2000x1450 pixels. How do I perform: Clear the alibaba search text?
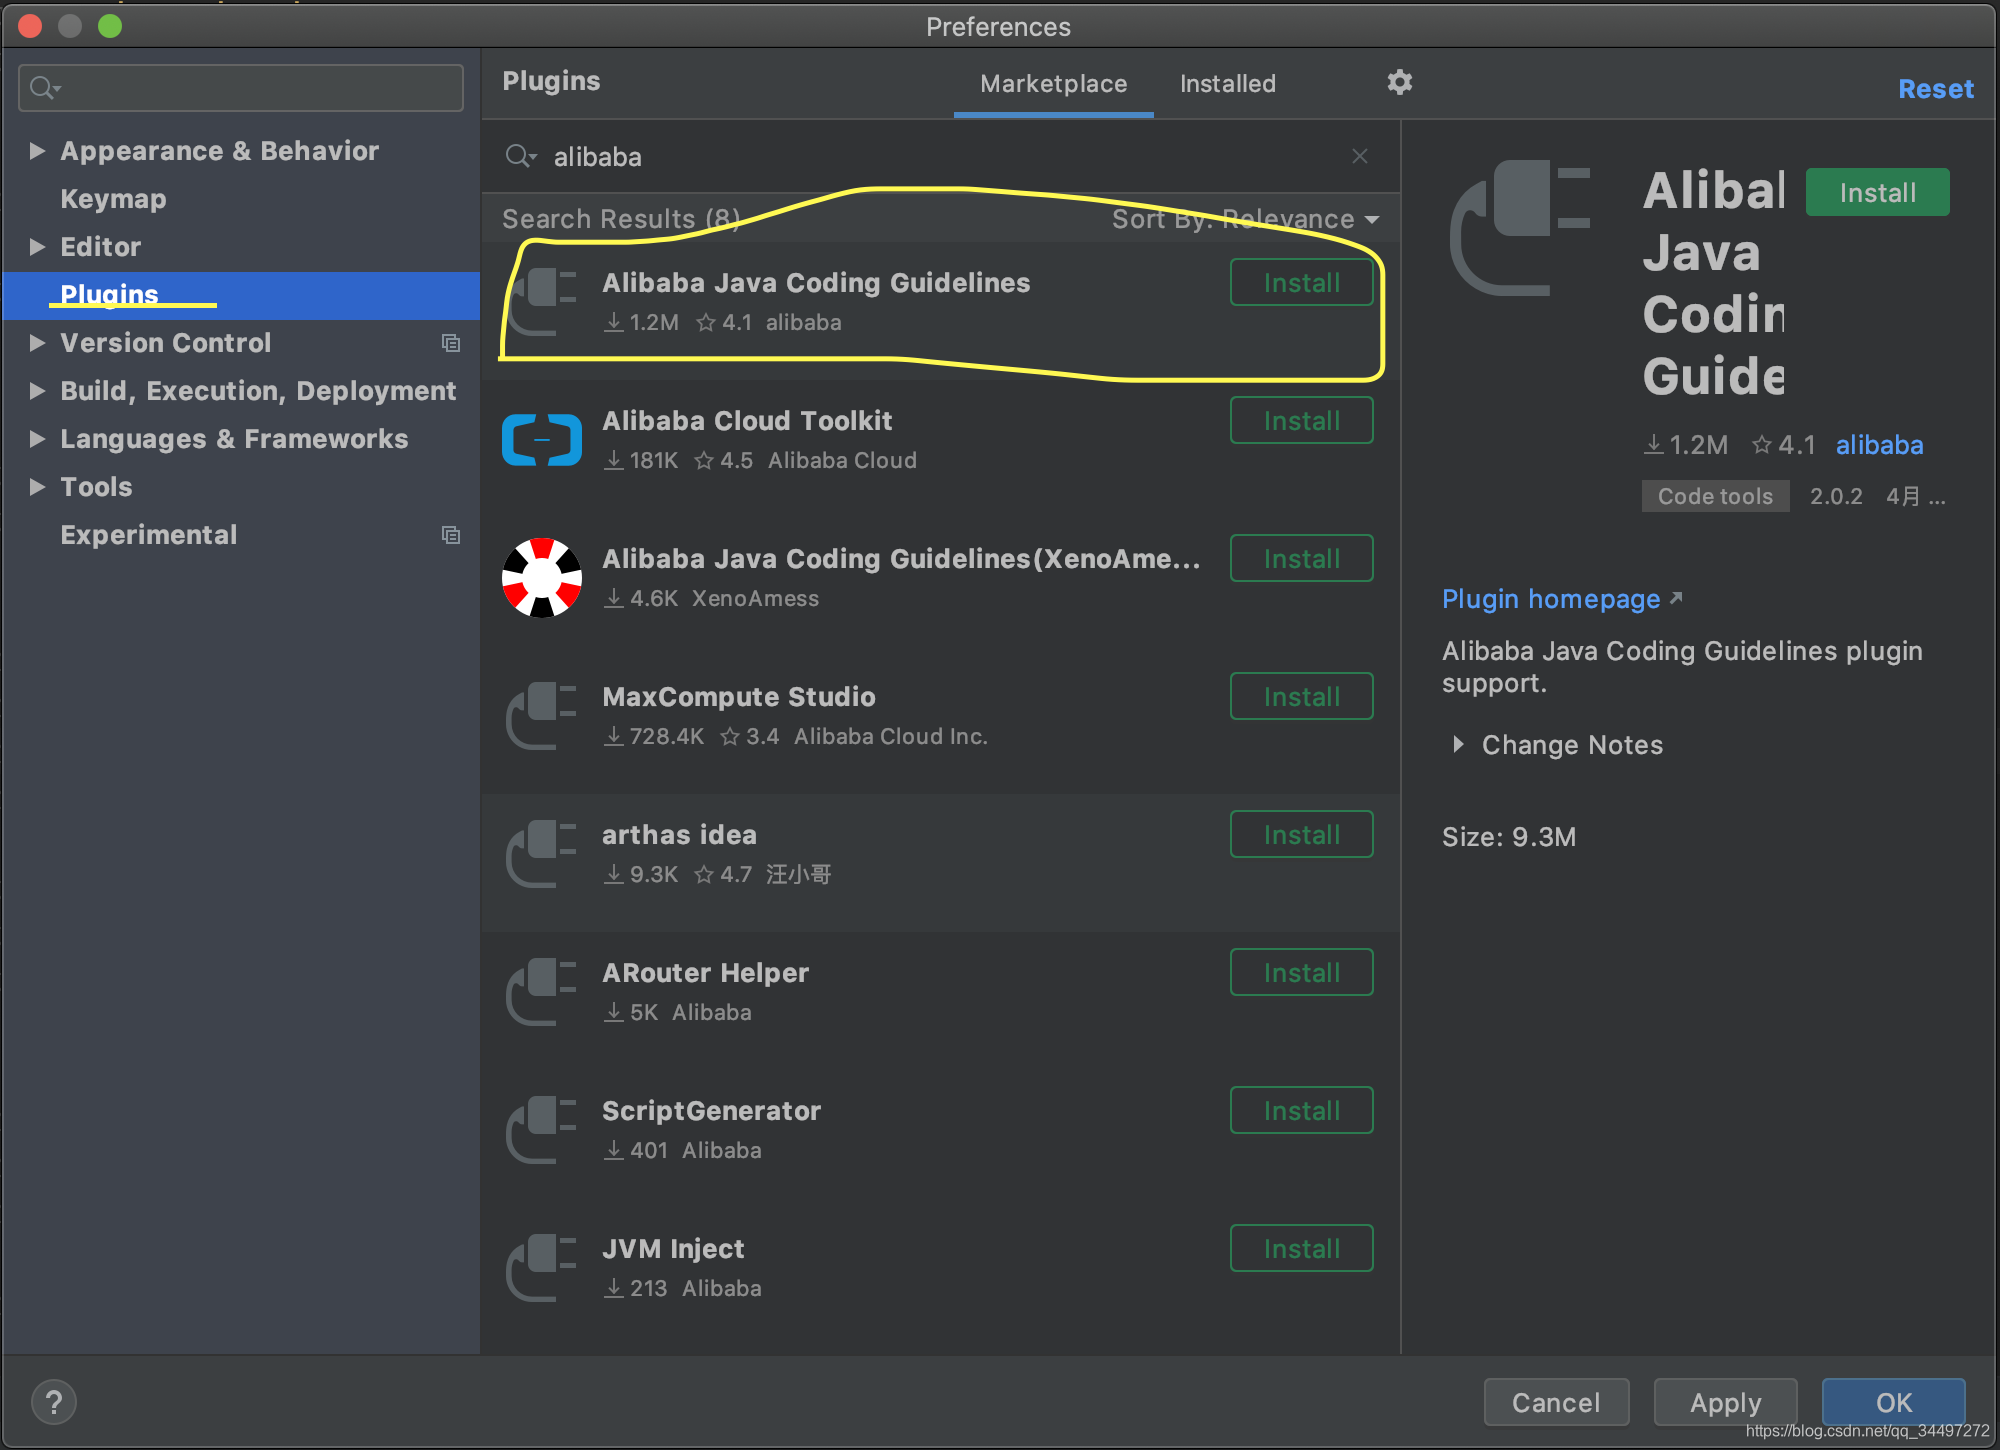pyautogui.click(x=1359, y=156)
